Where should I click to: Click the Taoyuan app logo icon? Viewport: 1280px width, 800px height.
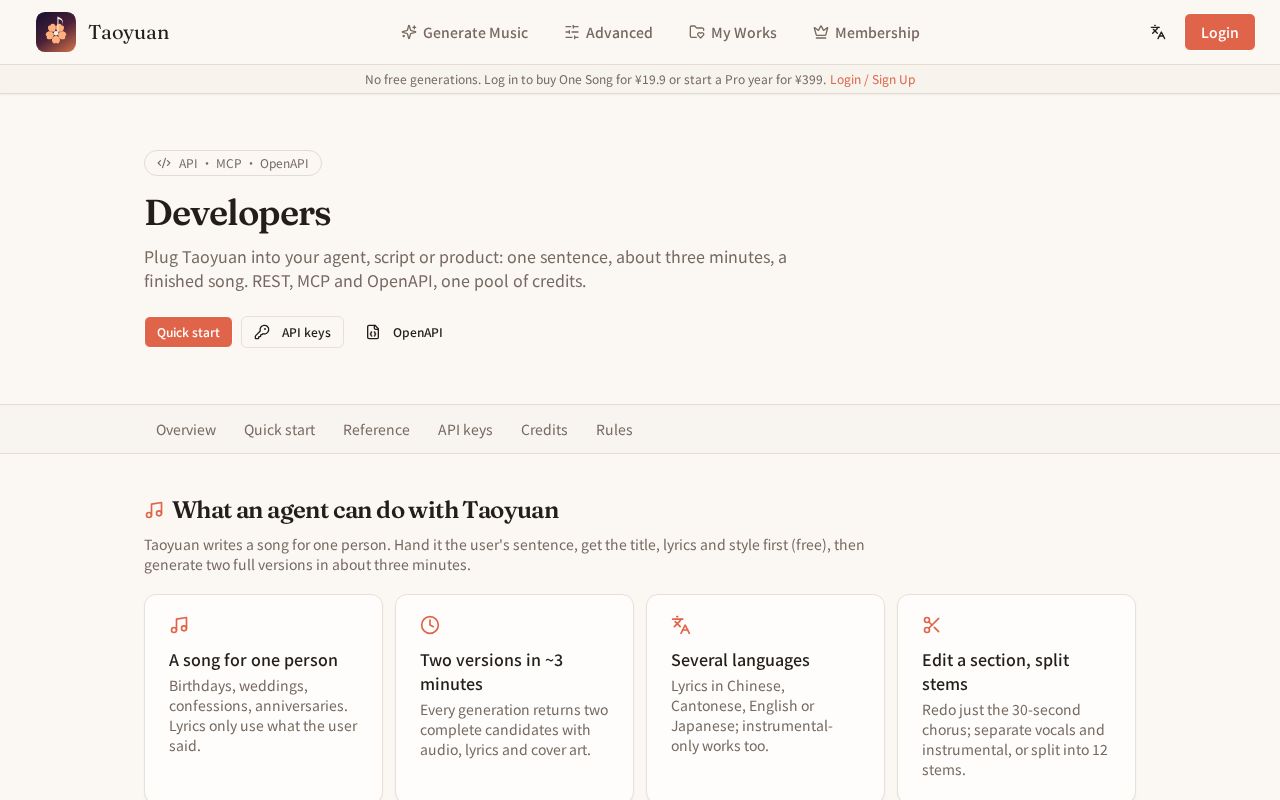56,32
